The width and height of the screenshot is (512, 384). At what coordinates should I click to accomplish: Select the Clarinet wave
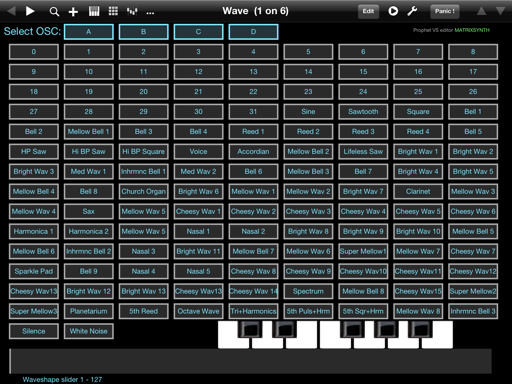tap(418, 192)
